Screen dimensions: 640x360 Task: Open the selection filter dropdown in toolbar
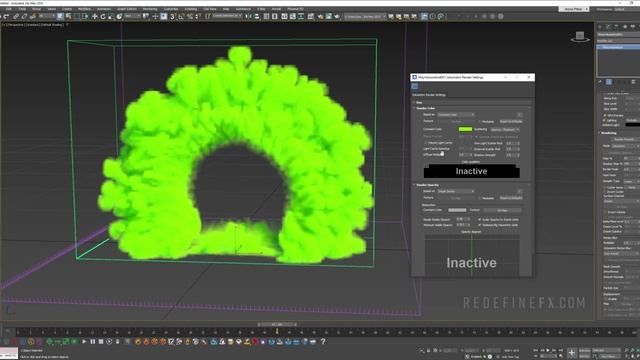[x=46, y=16]
